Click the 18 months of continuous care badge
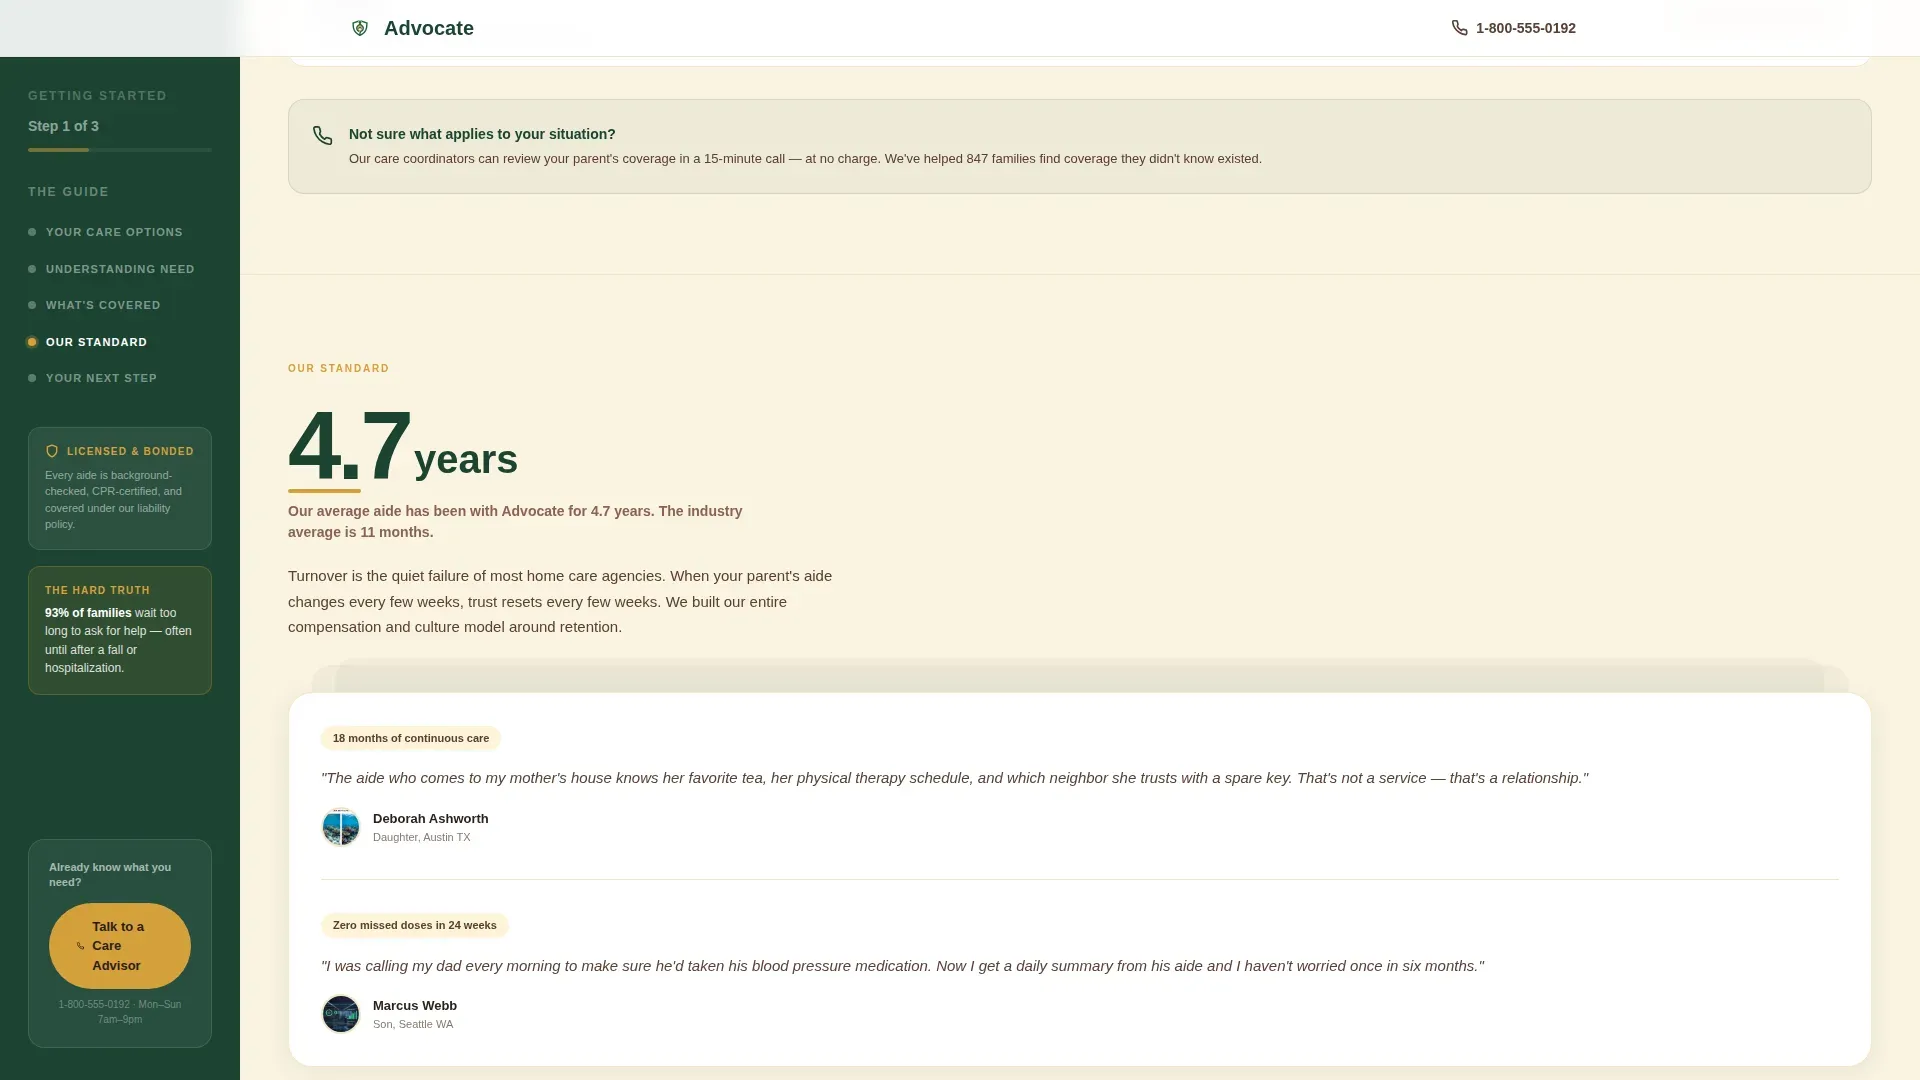Image resolution: width=1920 pixels, height=1080 pixels. 411,738
